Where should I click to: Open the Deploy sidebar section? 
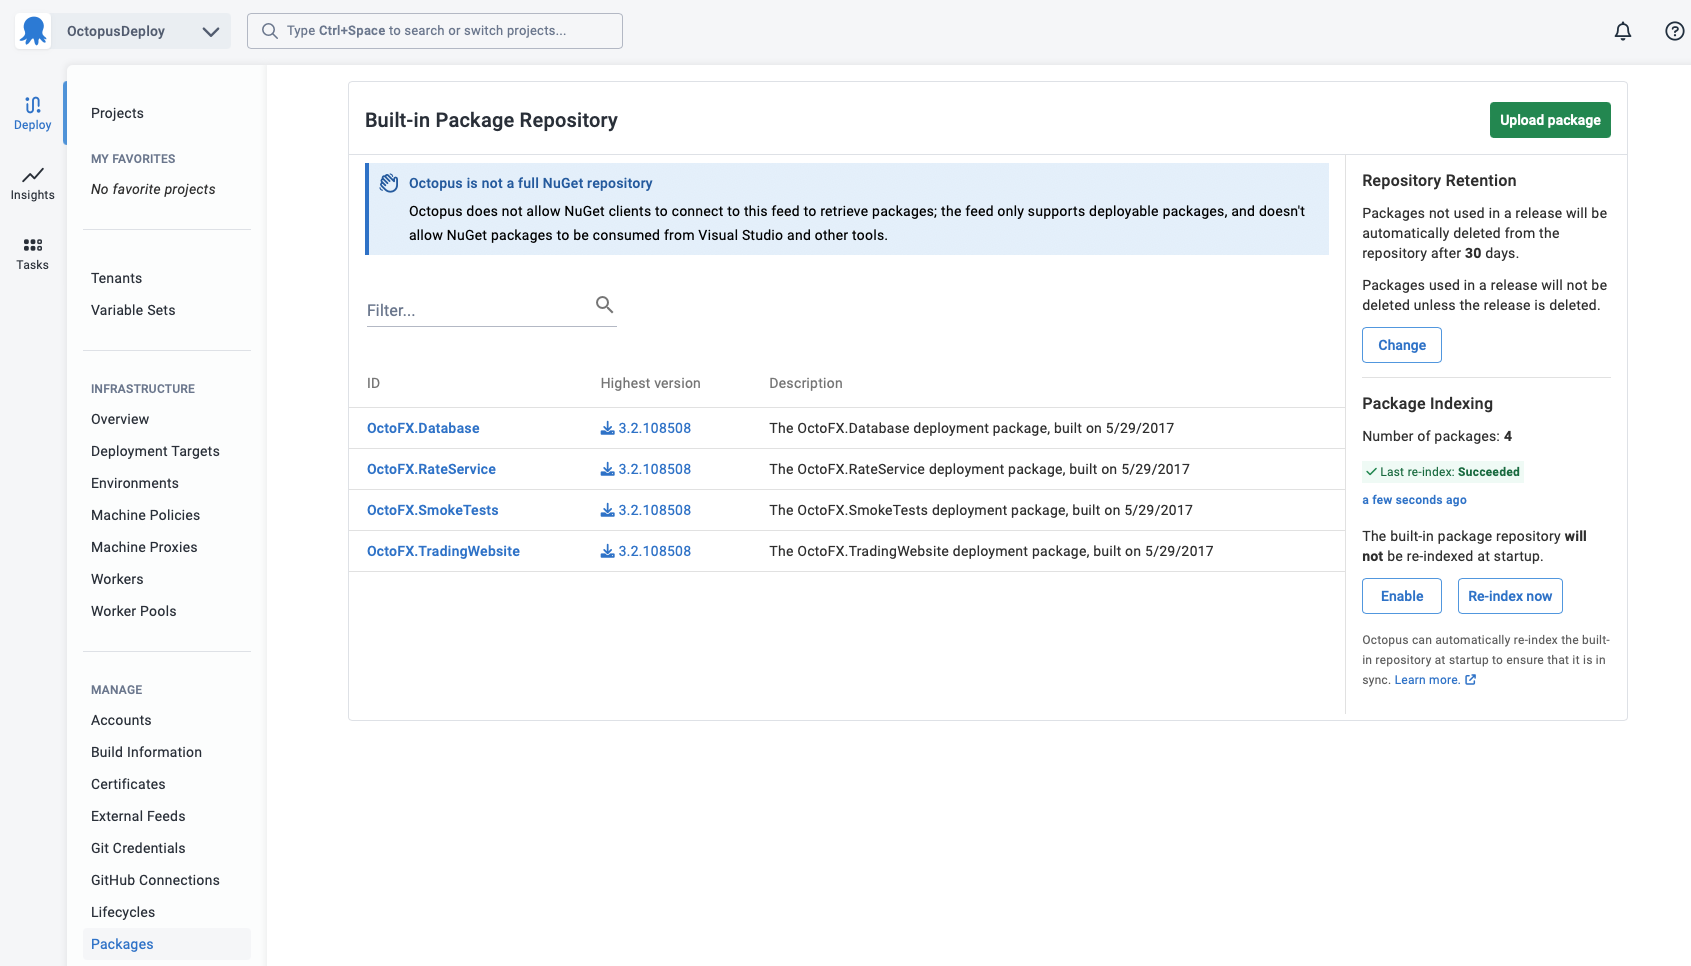pyautogui.click(x=33, y=113)
